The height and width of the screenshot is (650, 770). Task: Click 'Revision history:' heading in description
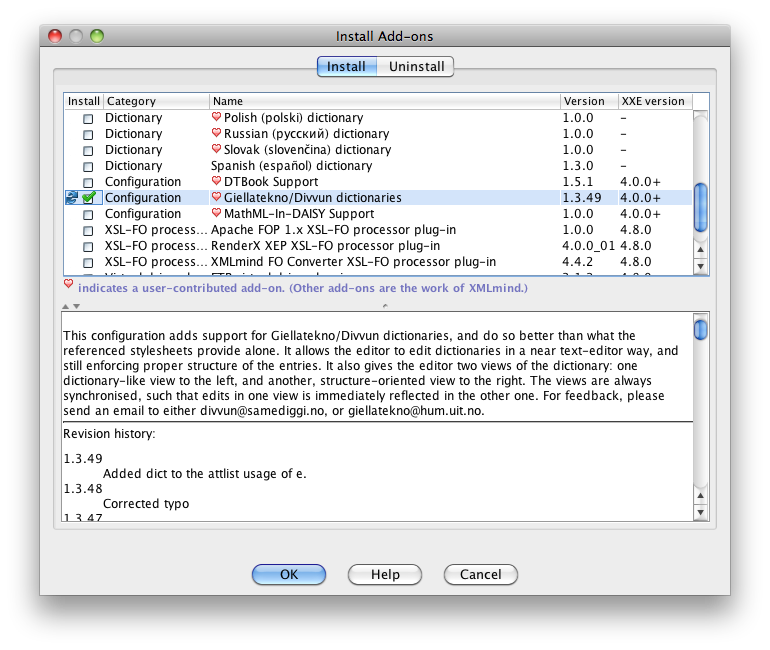pos(109,434)
